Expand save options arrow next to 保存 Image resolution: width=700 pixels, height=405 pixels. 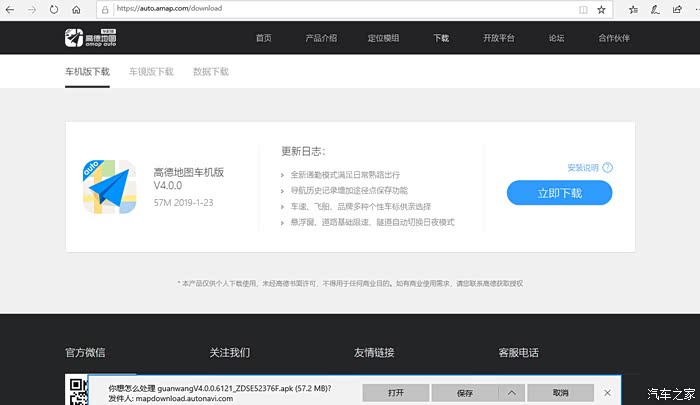click(x=511, y=392)
